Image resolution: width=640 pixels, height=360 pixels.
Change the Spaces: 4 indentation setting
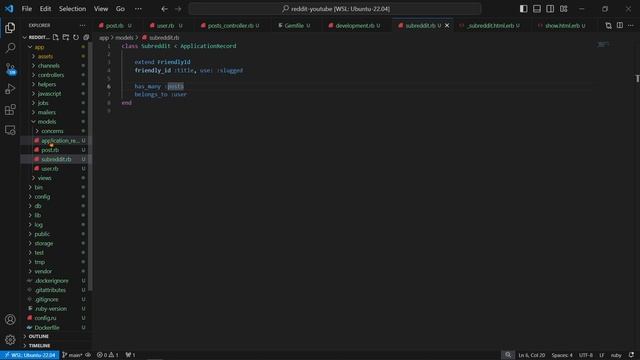562,355
